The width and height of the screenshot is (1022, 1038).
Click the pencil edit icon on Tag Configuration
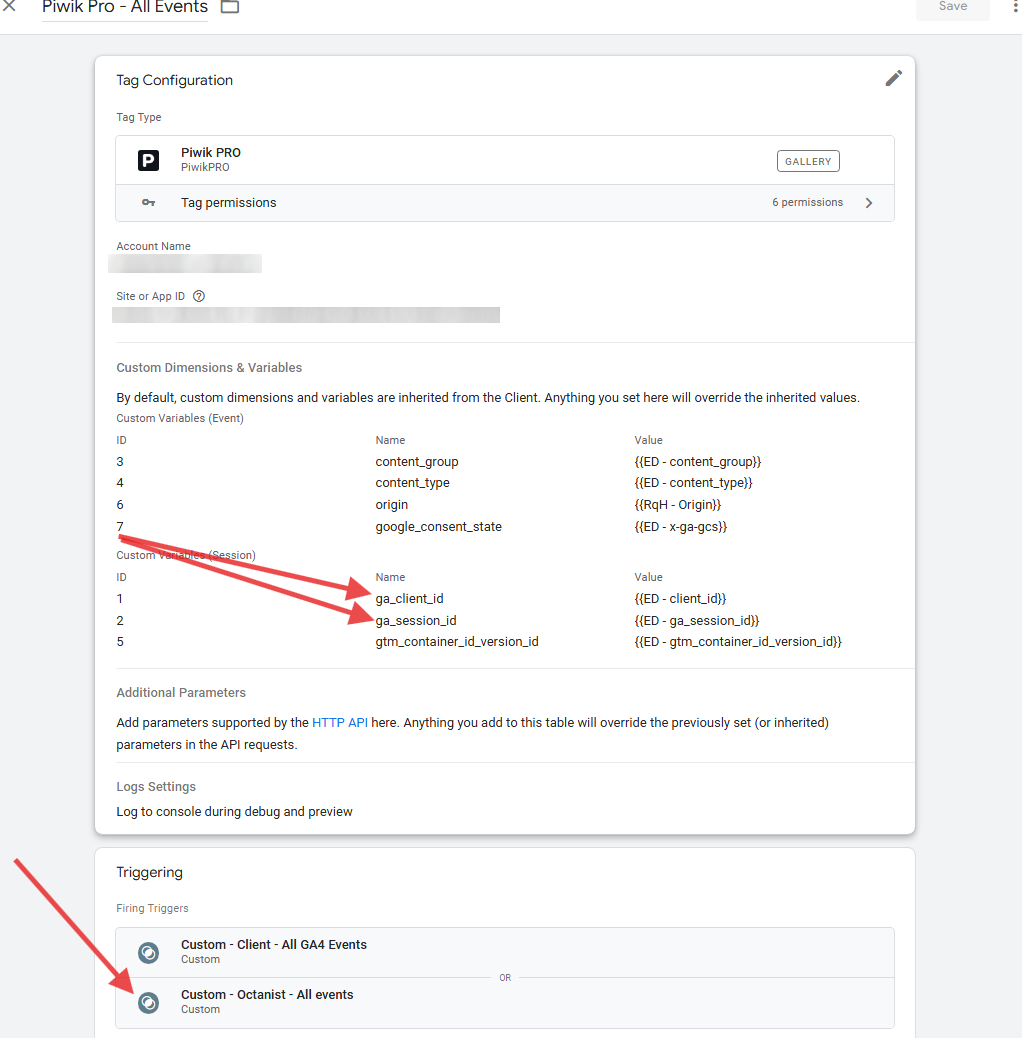[x=893, y=78]
